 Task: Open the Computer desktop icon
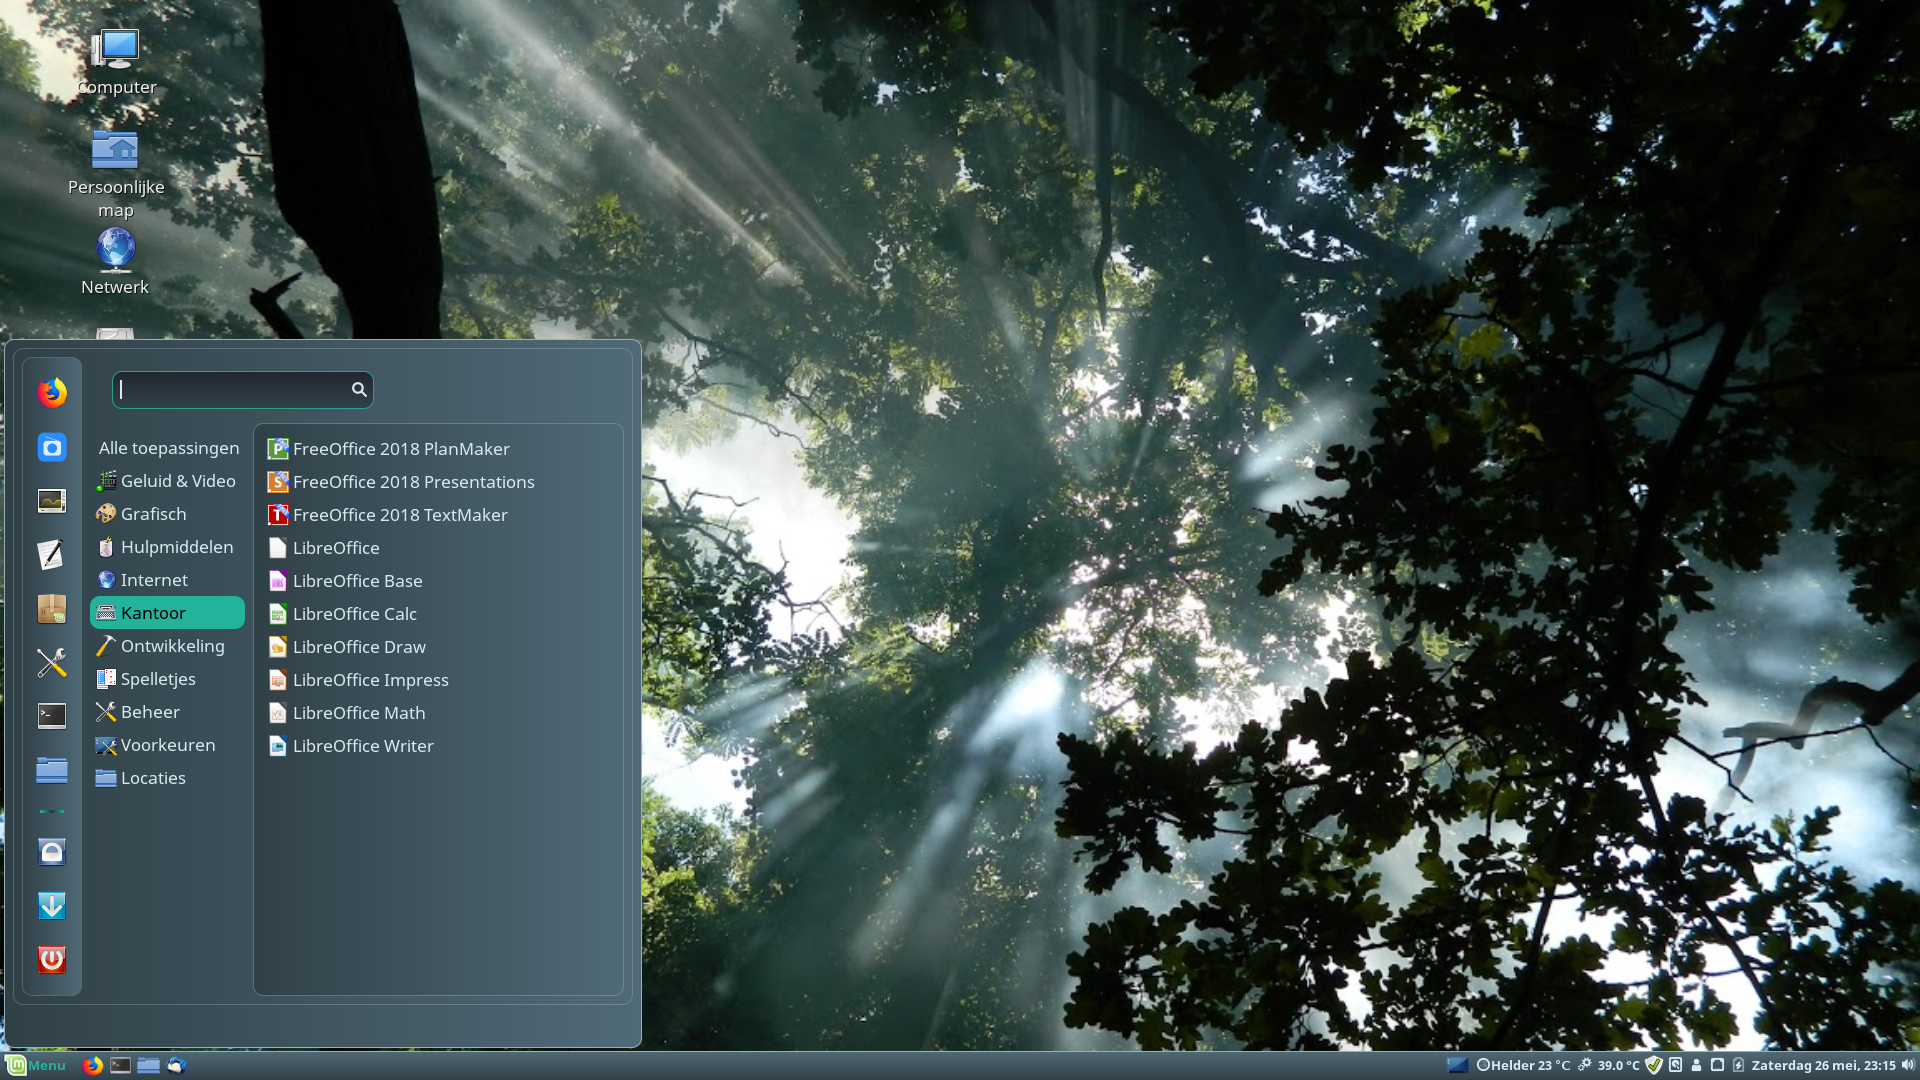tap(116, 62)
